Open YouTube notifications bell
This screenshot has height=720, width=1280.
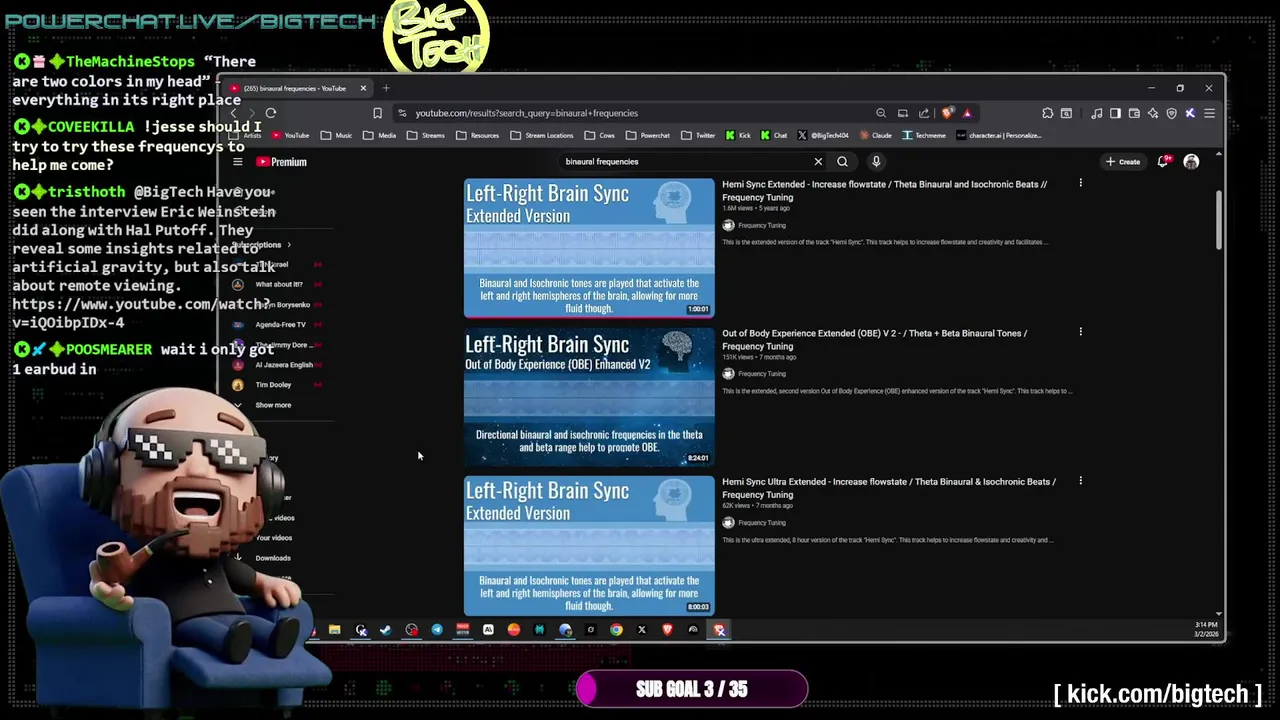click(x=1163, y=161)
